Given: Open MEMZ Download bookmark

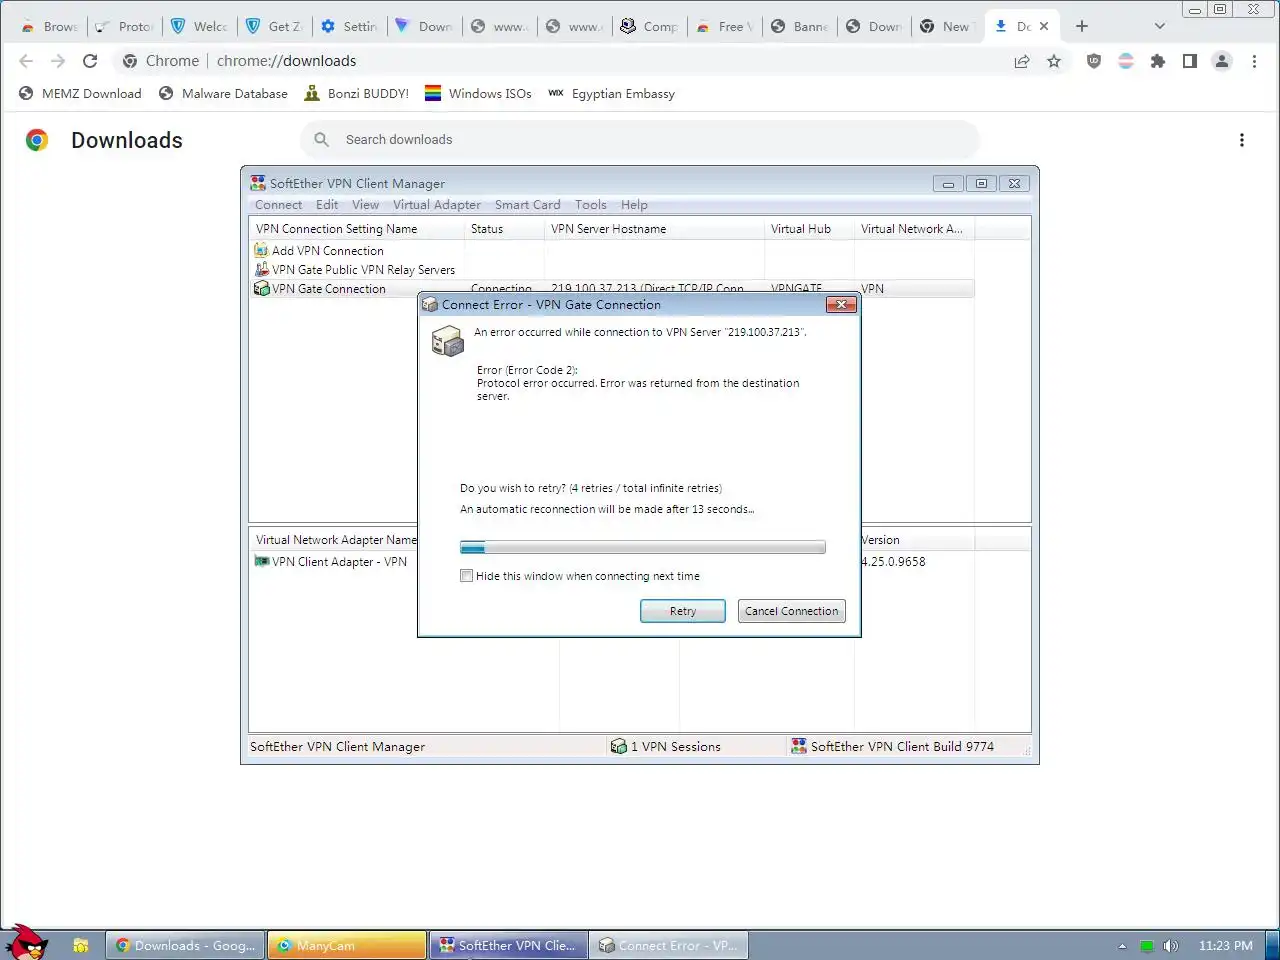Looking at the screenshot, I should 80,94.
